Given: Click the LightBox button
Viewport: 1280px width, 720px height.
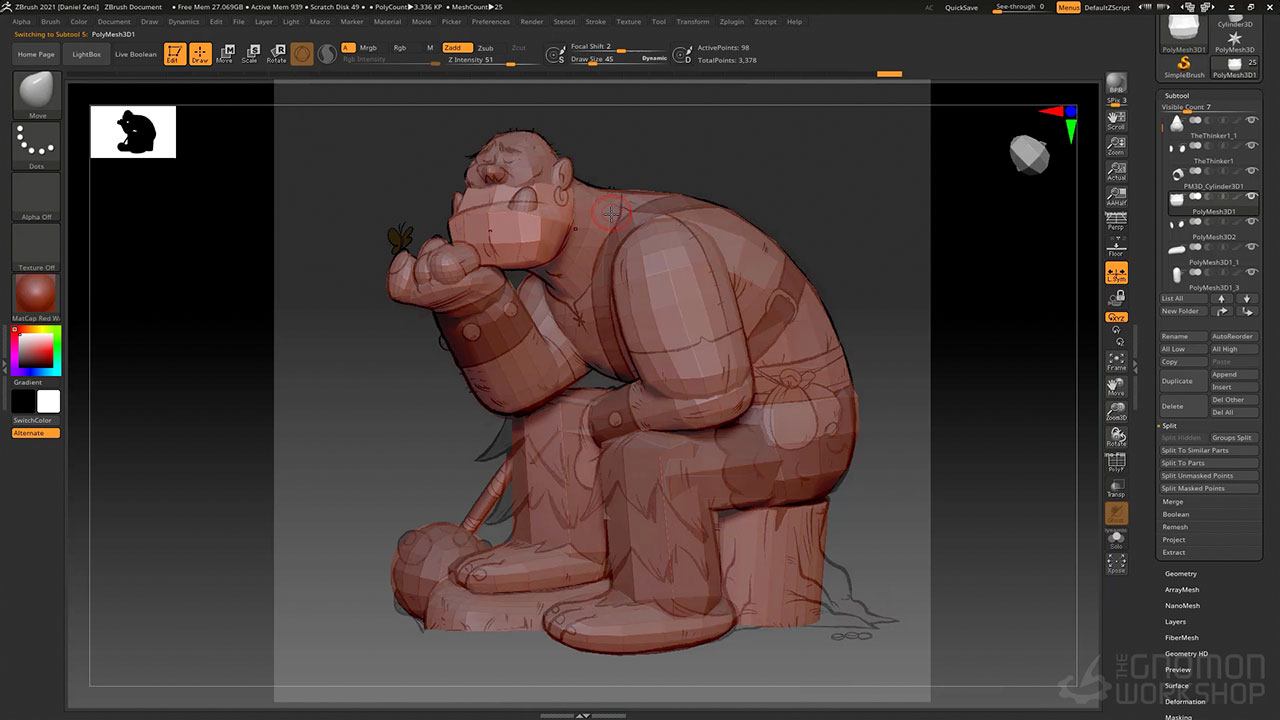Looking at the screenshot, I should (x=87, y=54).
